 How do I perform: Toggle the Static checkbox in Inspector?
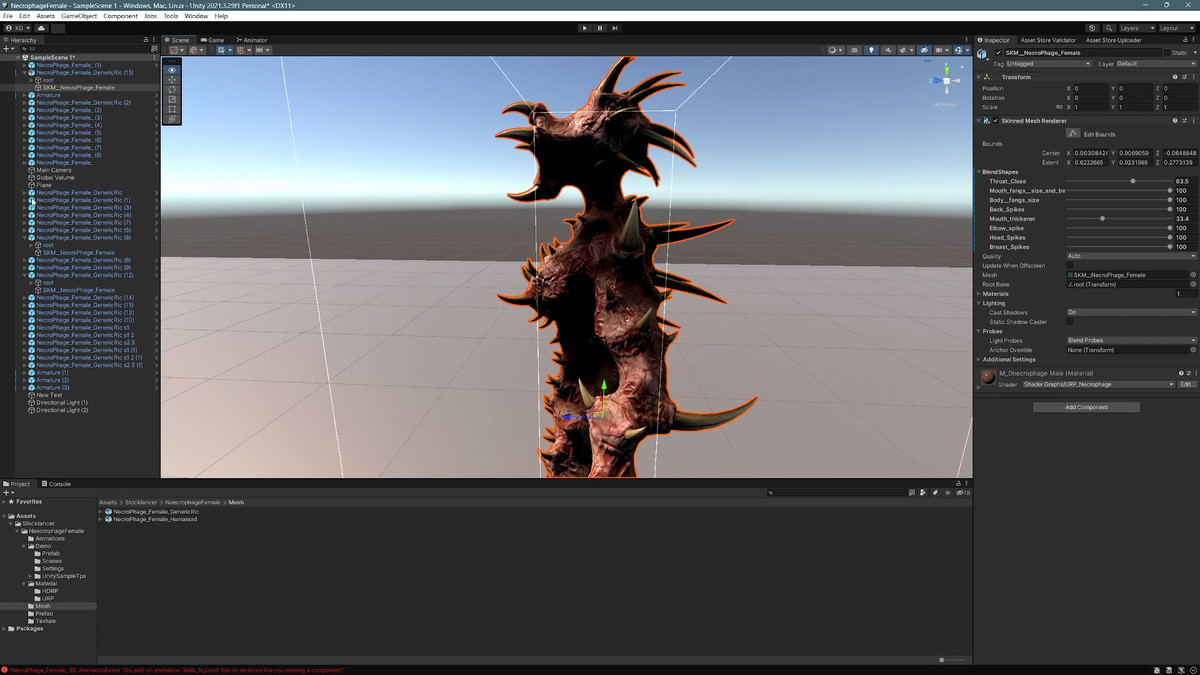click(1167, 53)
